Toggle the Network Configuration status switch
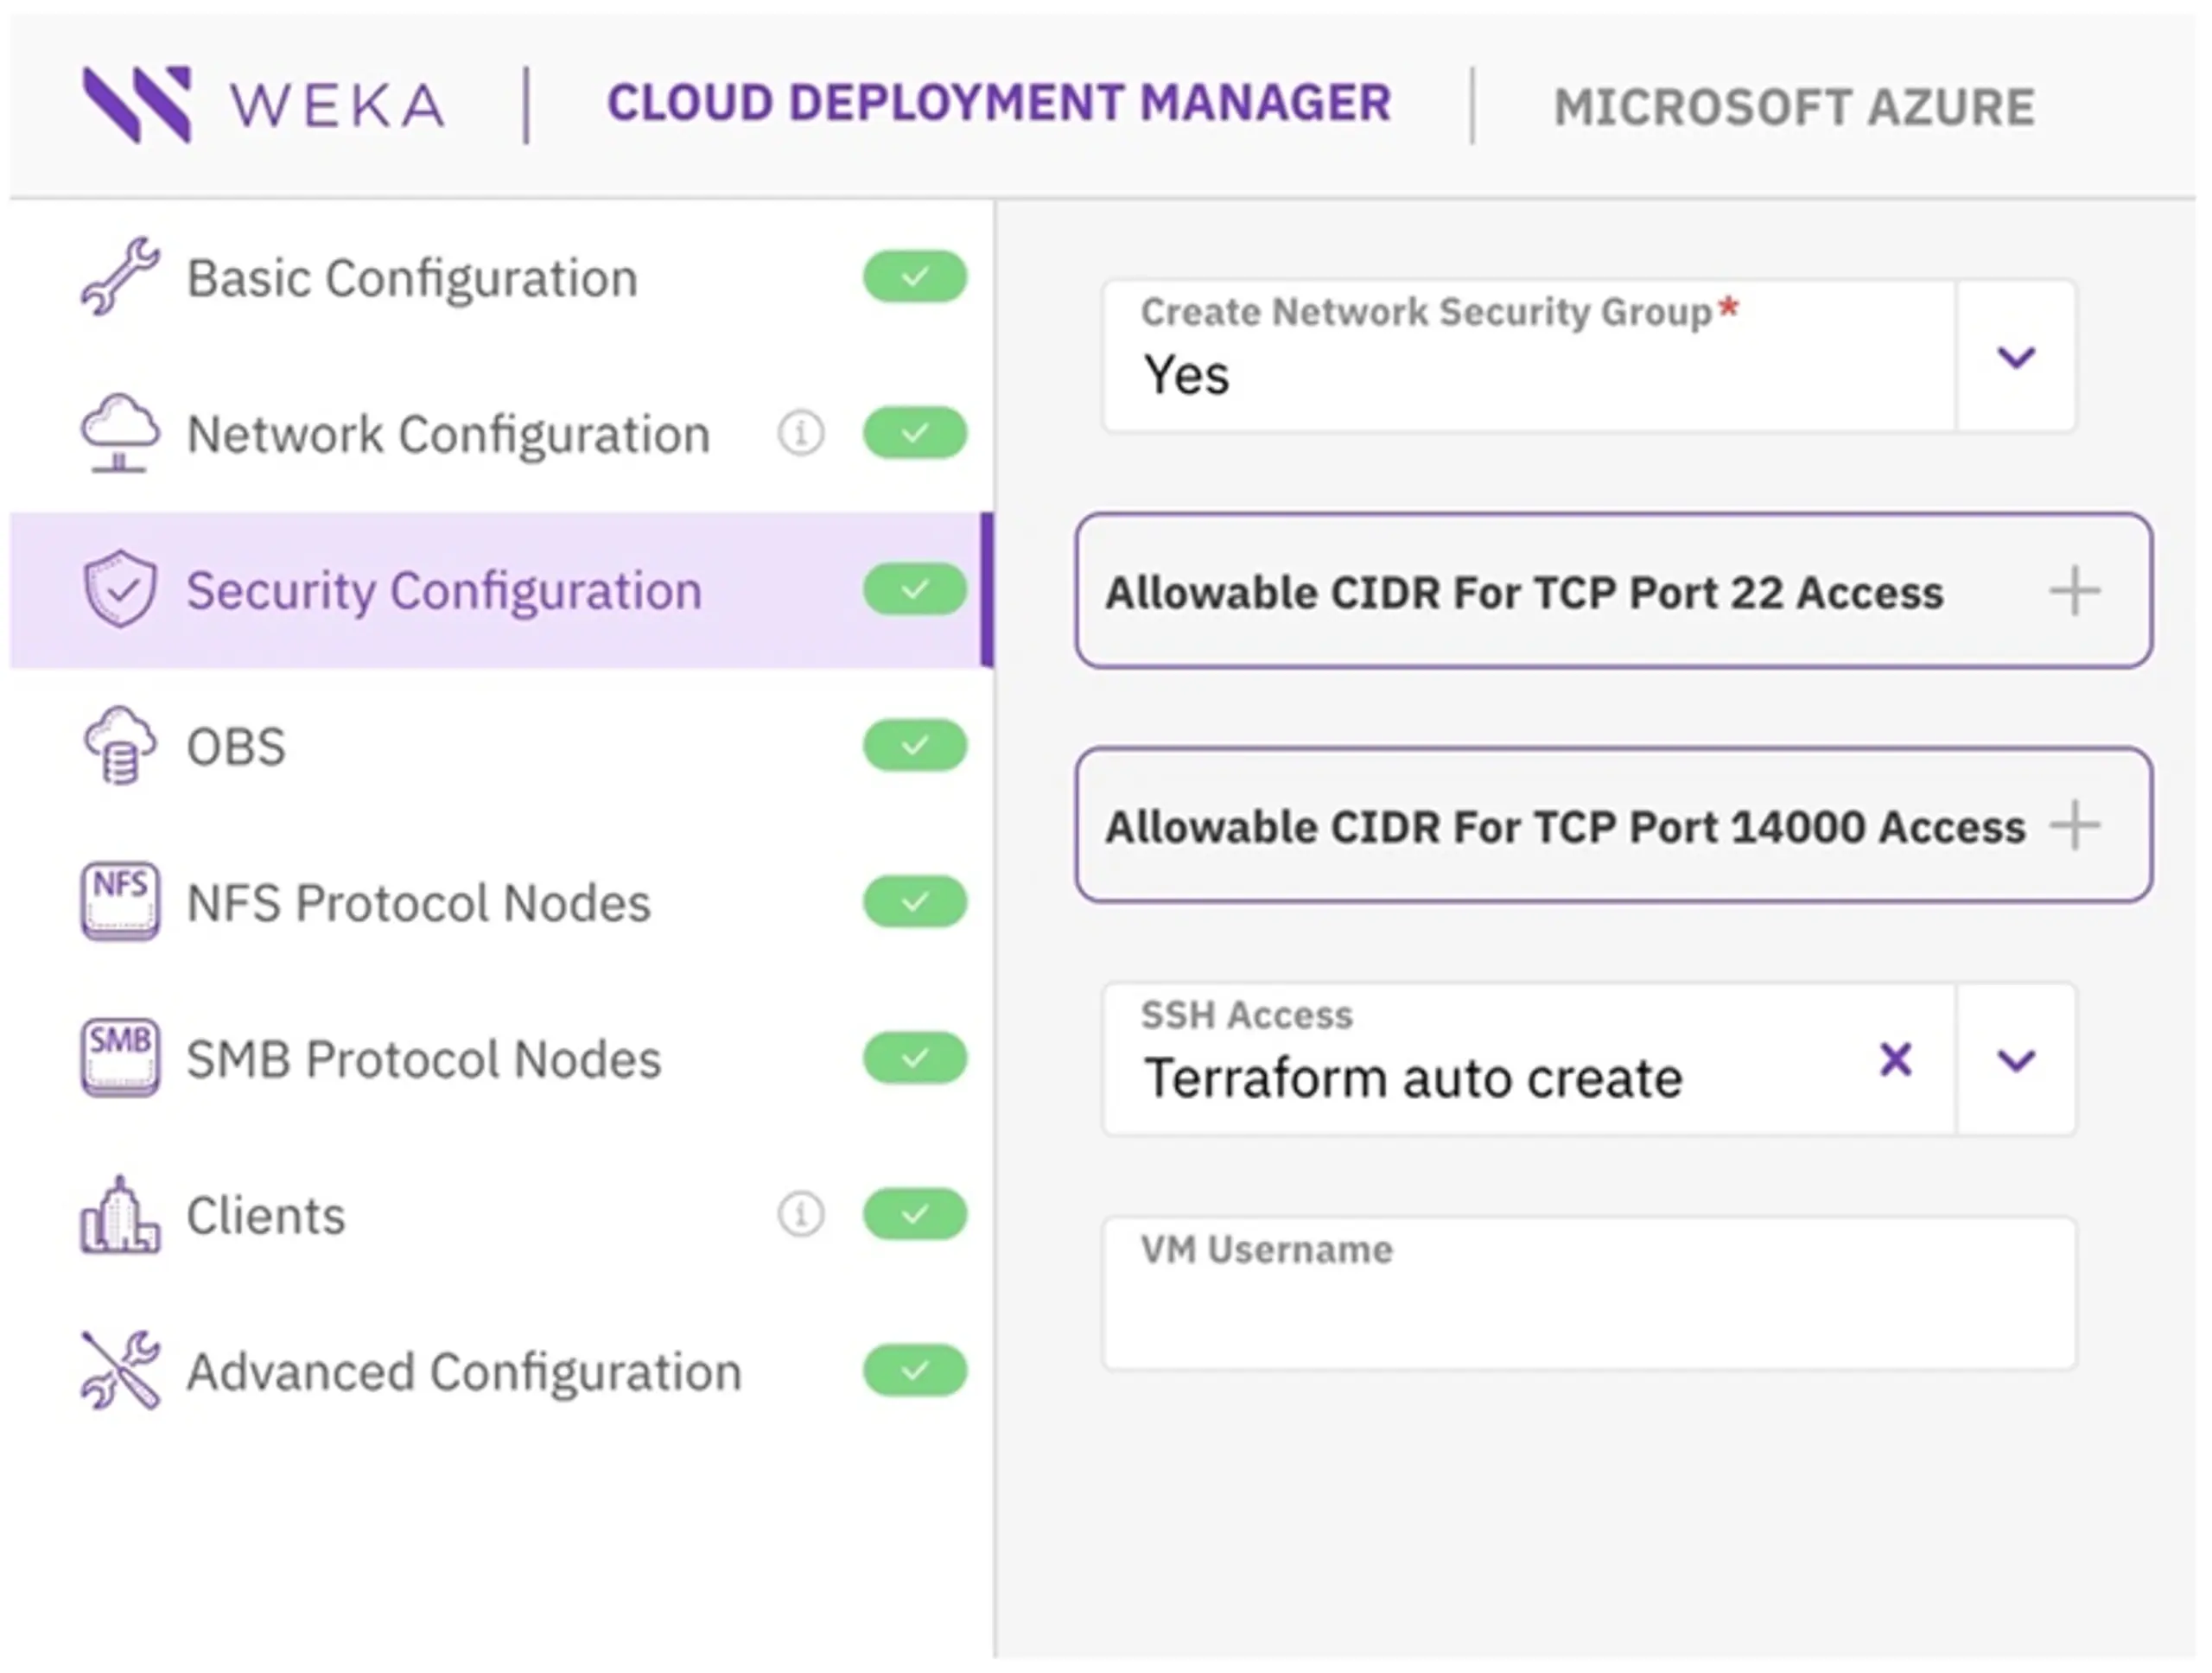Screen dimensions: 2212x1673 pyautogui.click(x=915, y=433)
